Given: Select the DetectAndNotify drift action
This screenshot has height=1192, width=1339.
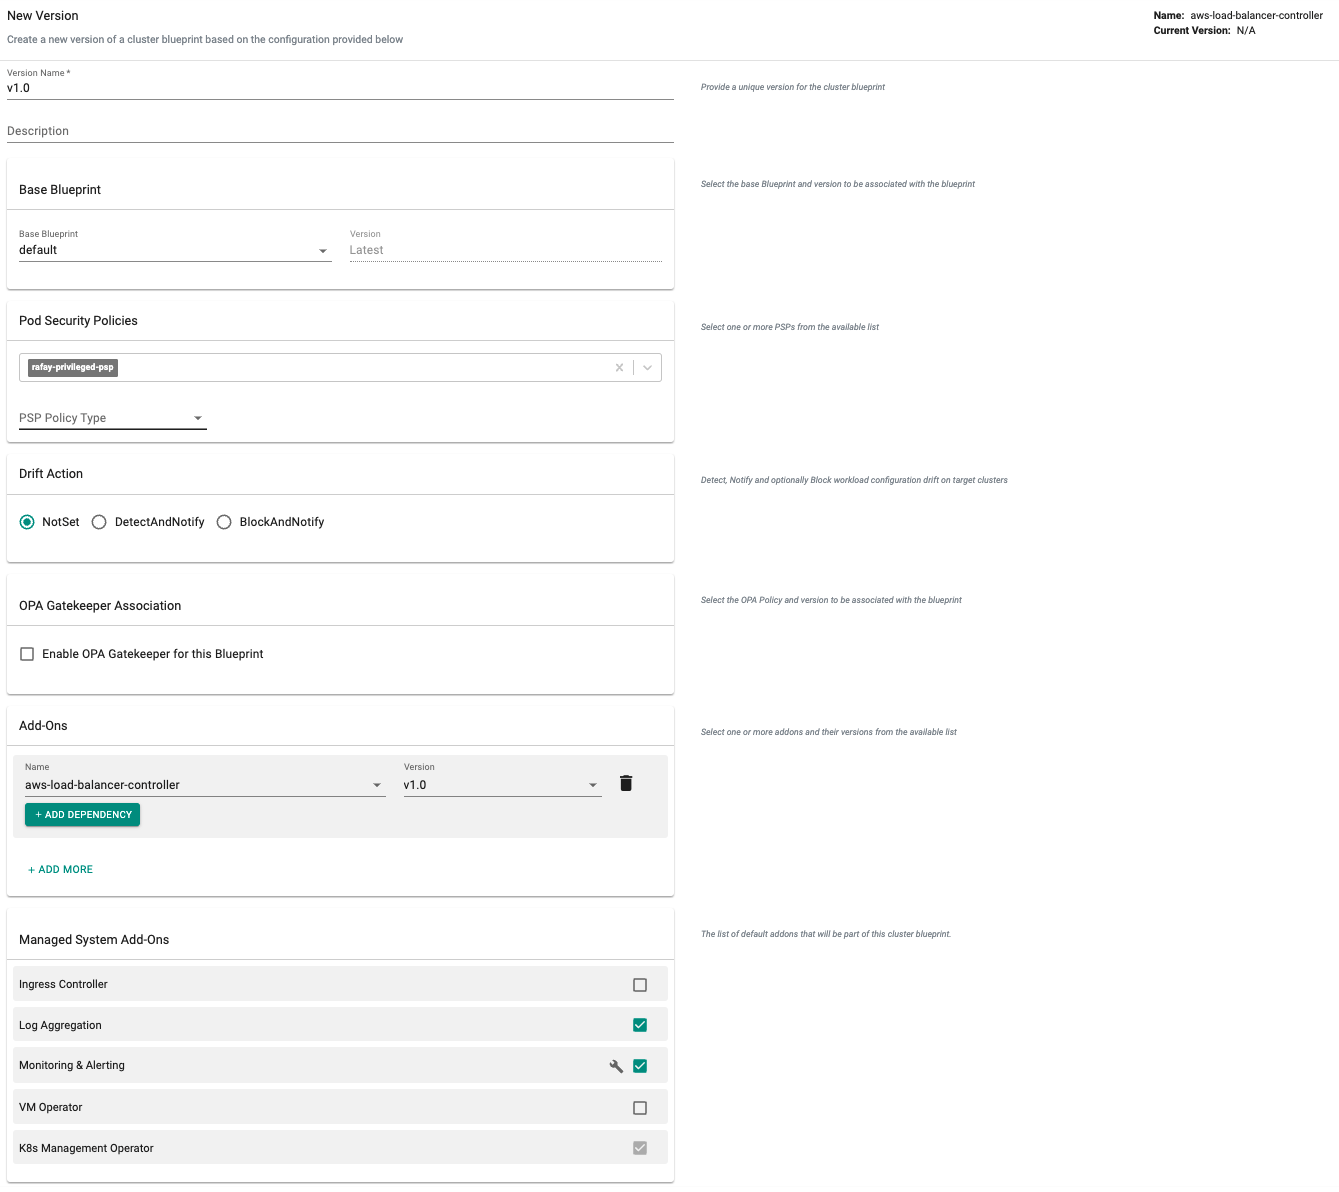Looking at the screenshot, I should [99, 522].
